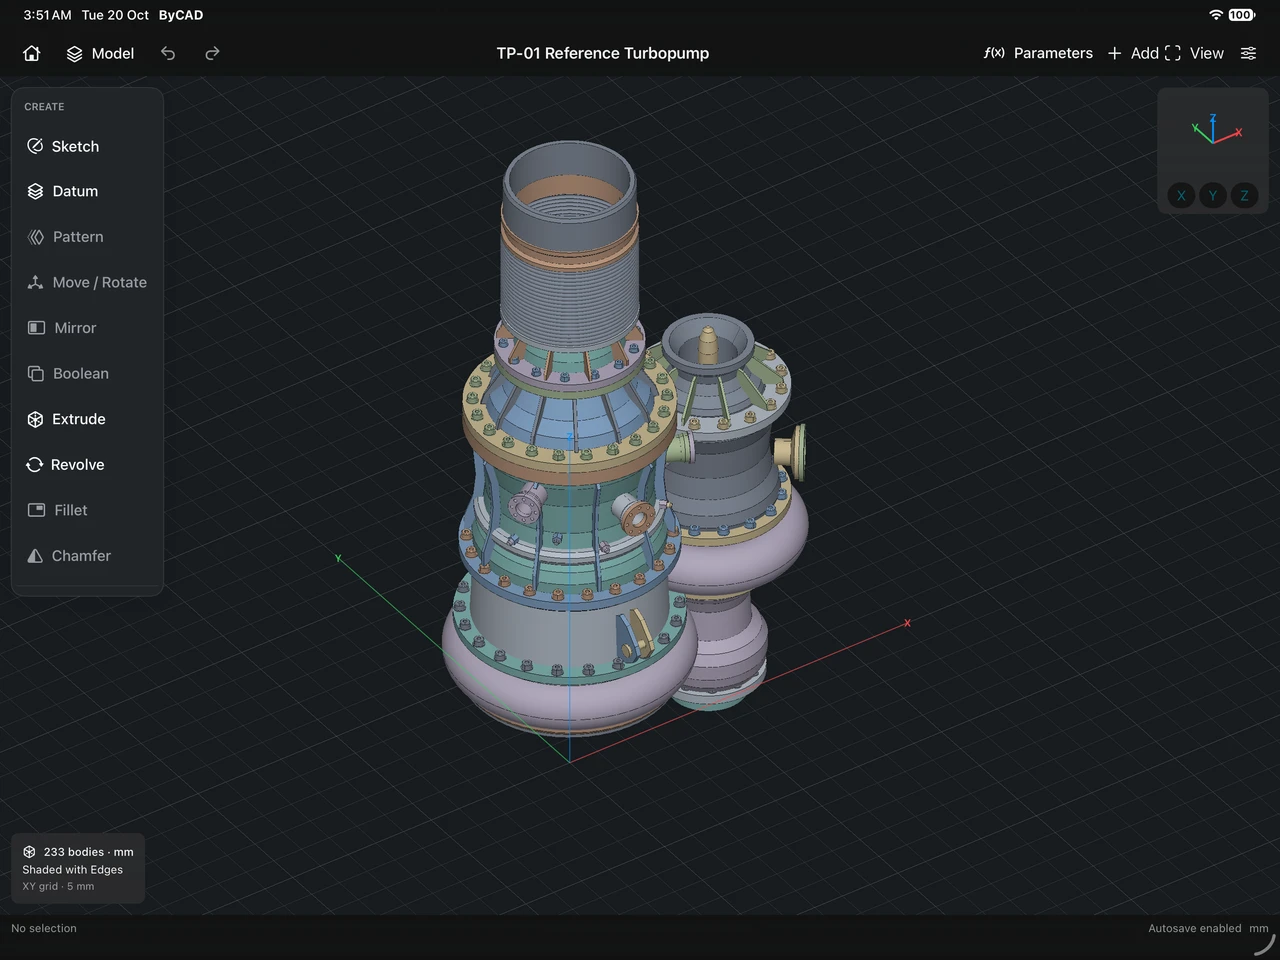Undo the last action
Viewport: 1280px width, 960px height.
click(x=168, y=53)
